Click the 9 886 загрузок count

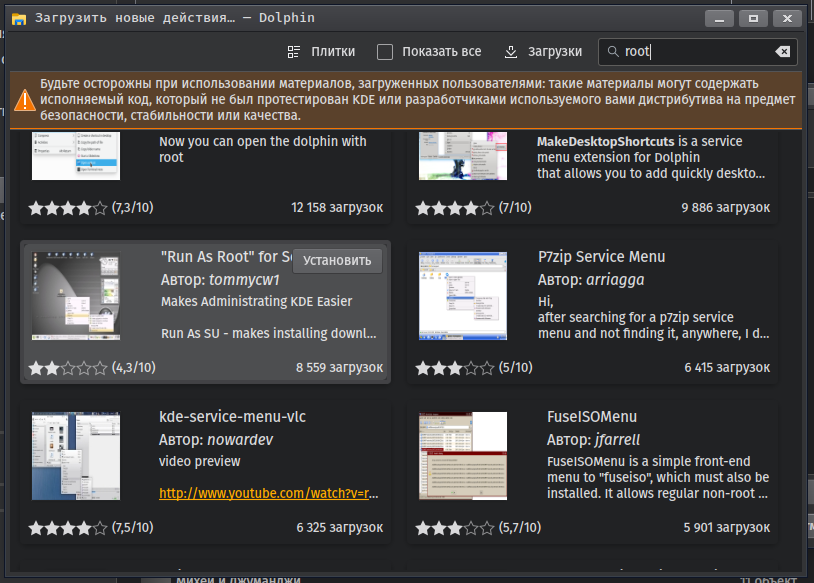[x=725, y=208]
